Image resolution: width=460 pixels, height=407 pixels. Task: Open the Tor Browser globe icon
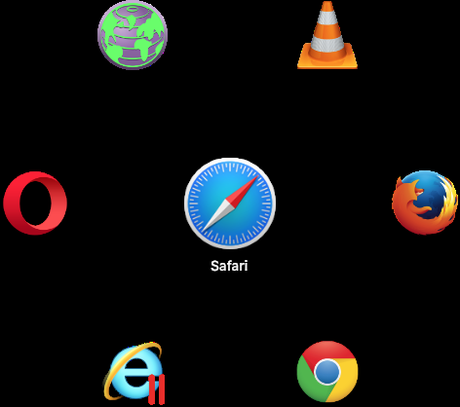(x=132, y=35)
